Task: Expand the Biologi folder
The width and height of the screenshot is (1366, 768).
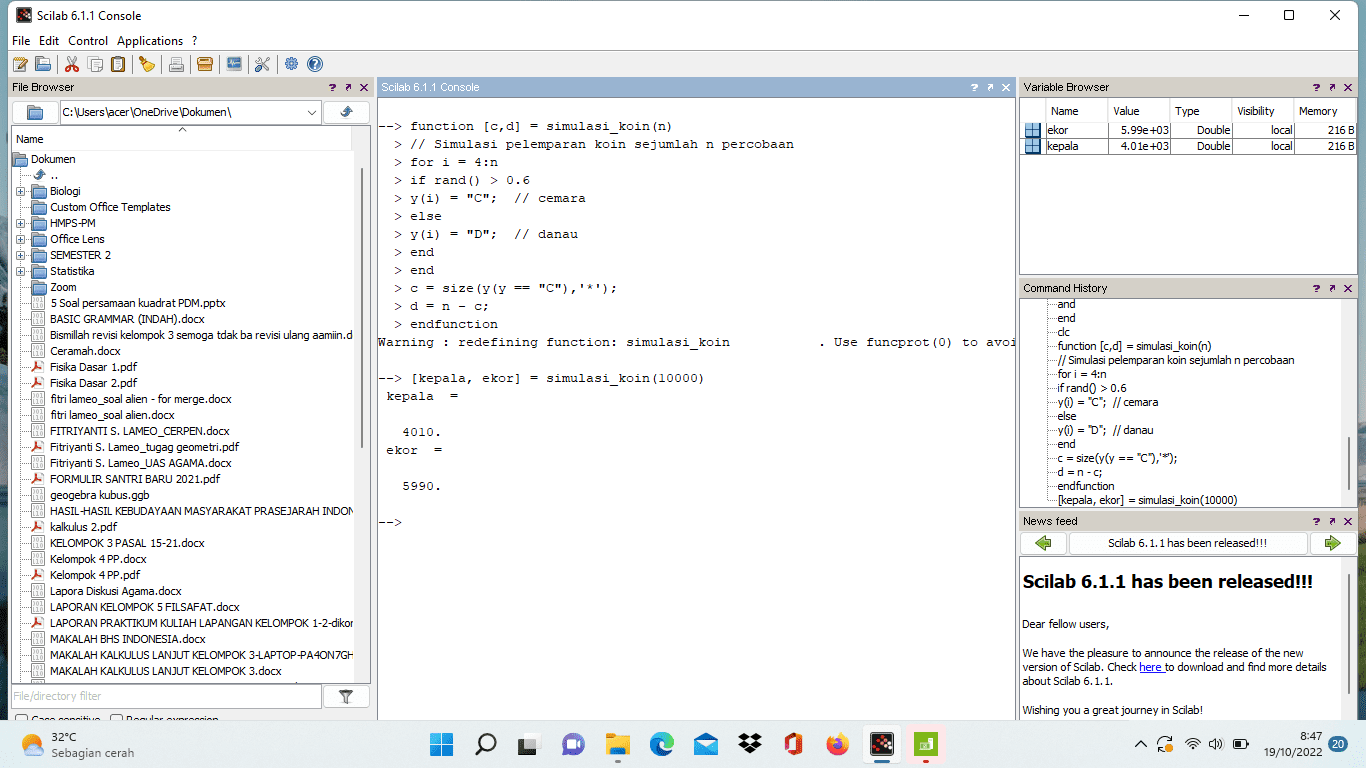Action: click(21, 191)
